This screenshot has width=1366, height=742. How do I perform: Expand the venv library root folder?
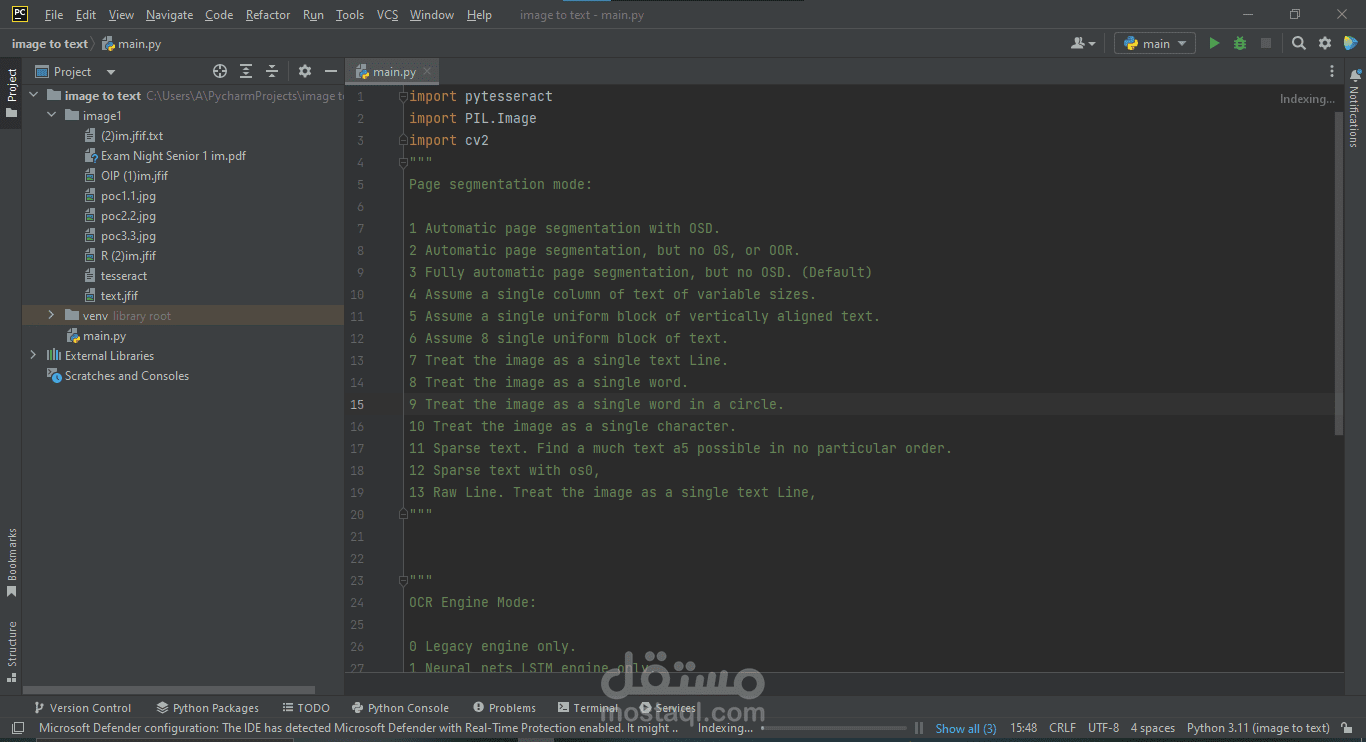(52, 316)
